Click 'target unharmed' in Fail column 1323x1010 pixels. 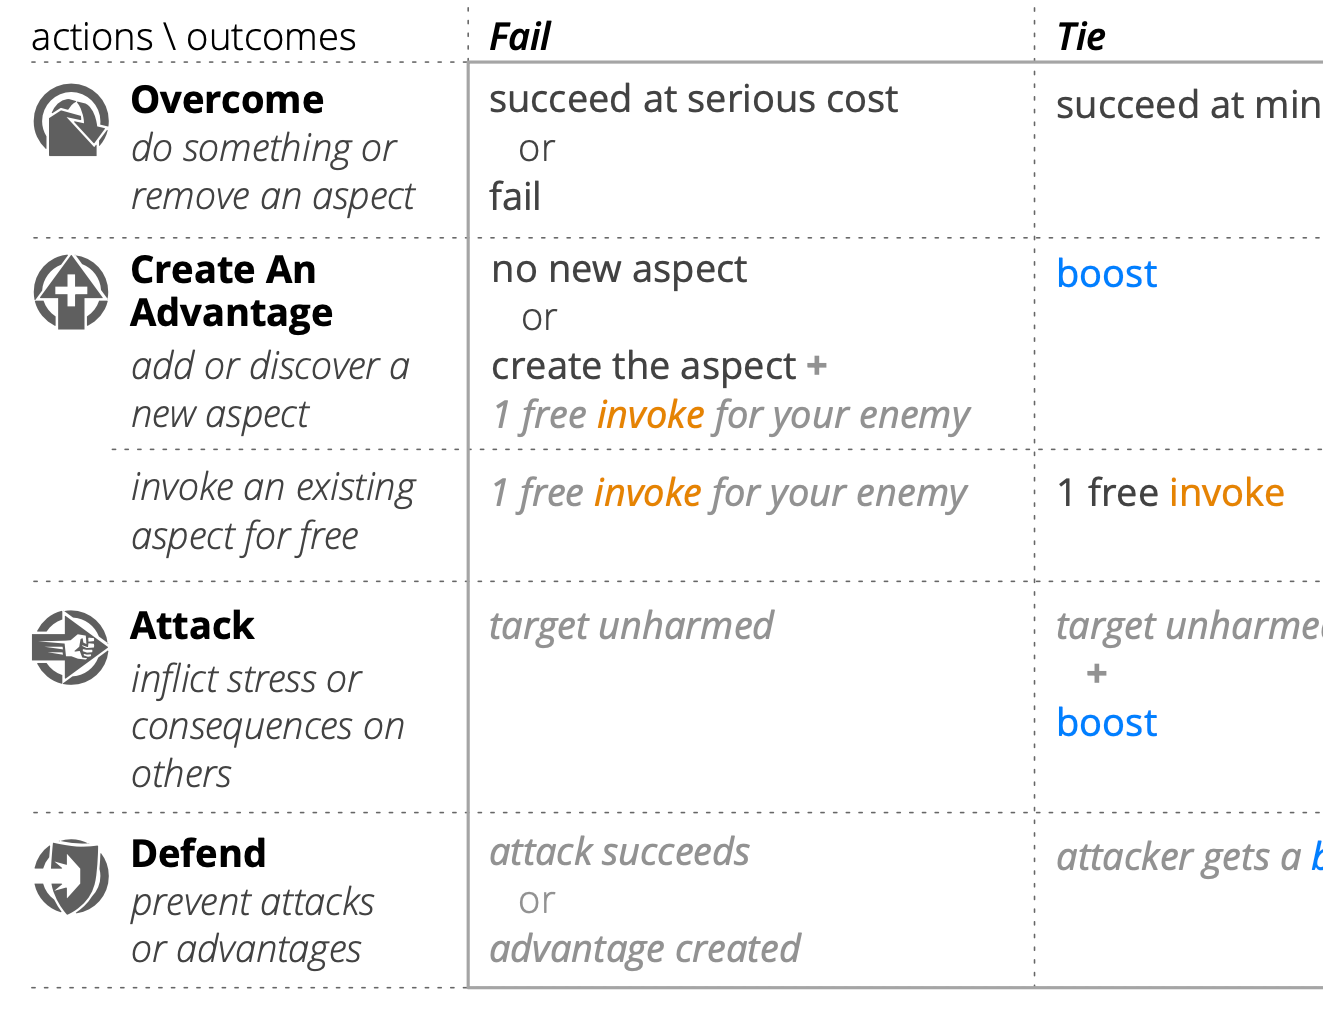[631, 626]
